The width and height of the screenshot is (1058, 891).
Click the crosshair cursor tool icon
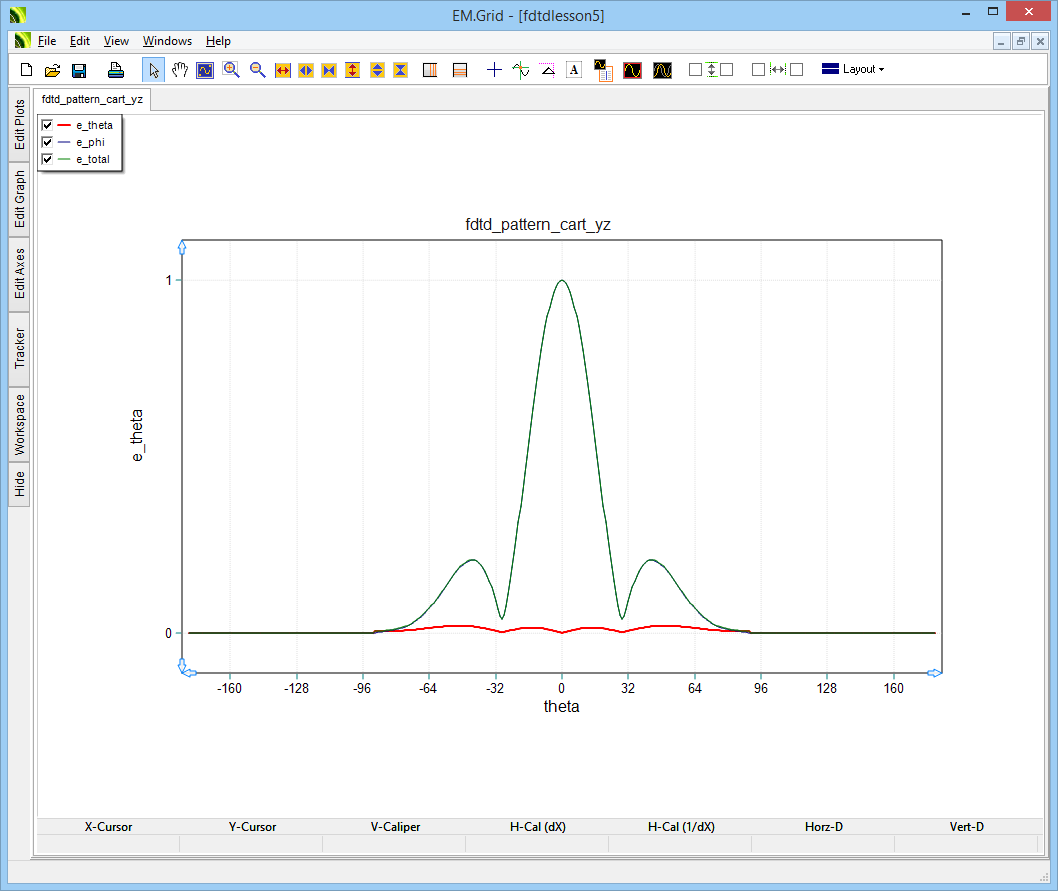tap(494, 70)
